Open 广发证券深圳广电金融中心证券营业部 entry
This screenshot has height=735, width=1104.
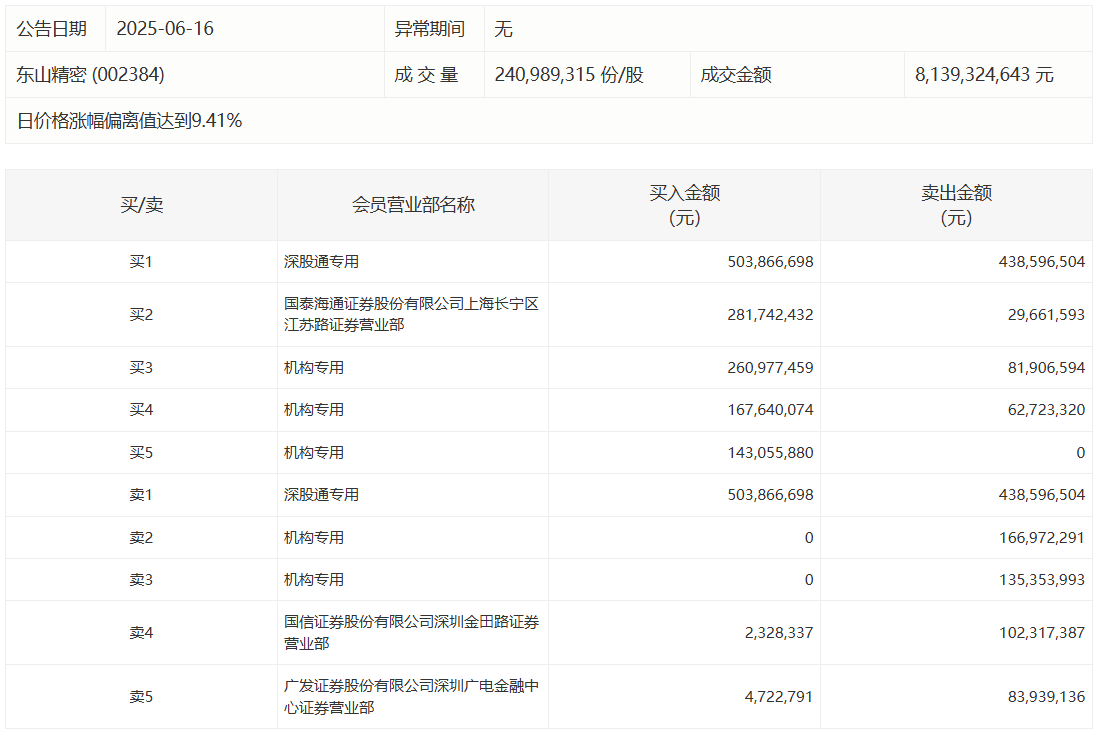coord(411,697)
